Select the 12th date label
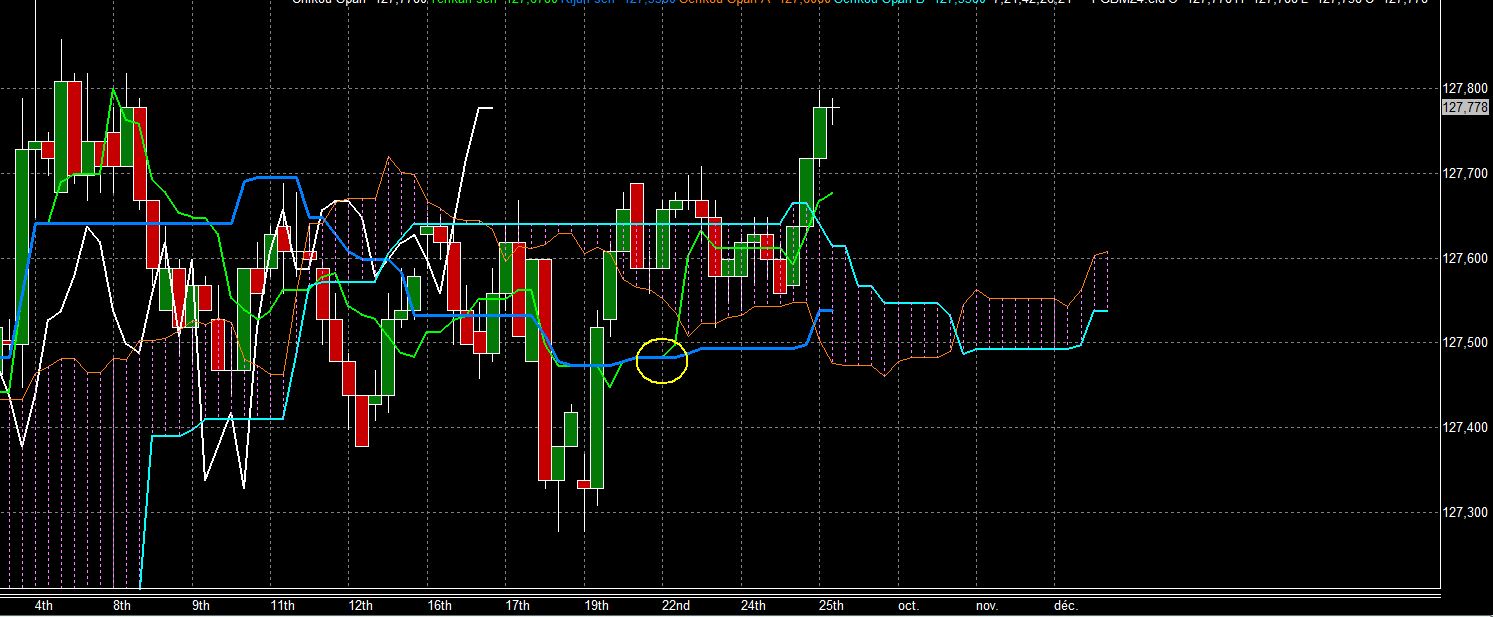The height and width of the screenshot is (617, 1493). (x=361, y=605)
